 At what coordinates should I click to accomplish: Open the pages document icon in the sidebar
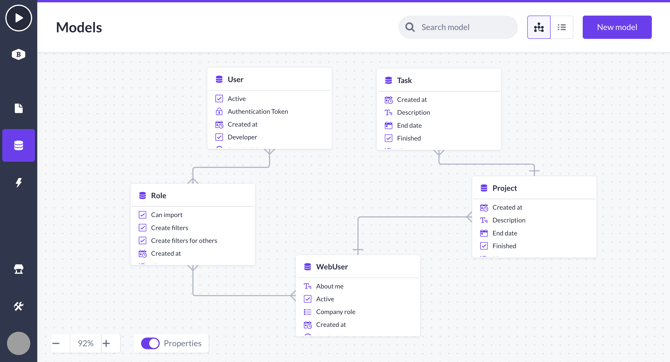pos(18,108)
